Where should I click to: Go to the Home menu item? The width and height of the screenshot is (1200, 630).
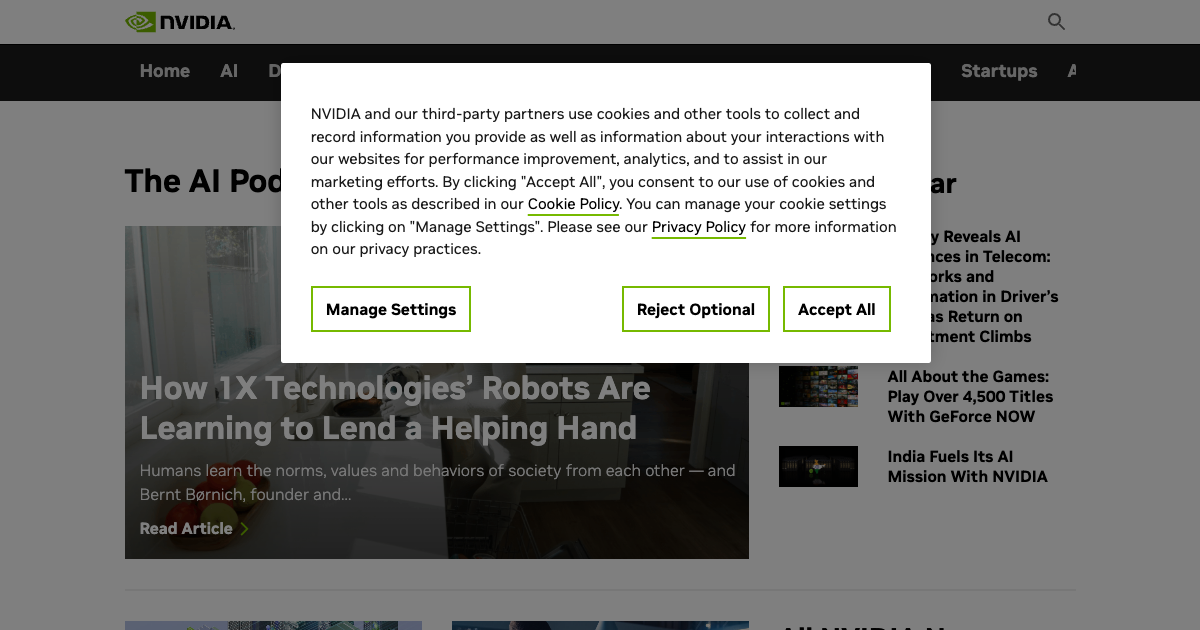coord(165,71)
